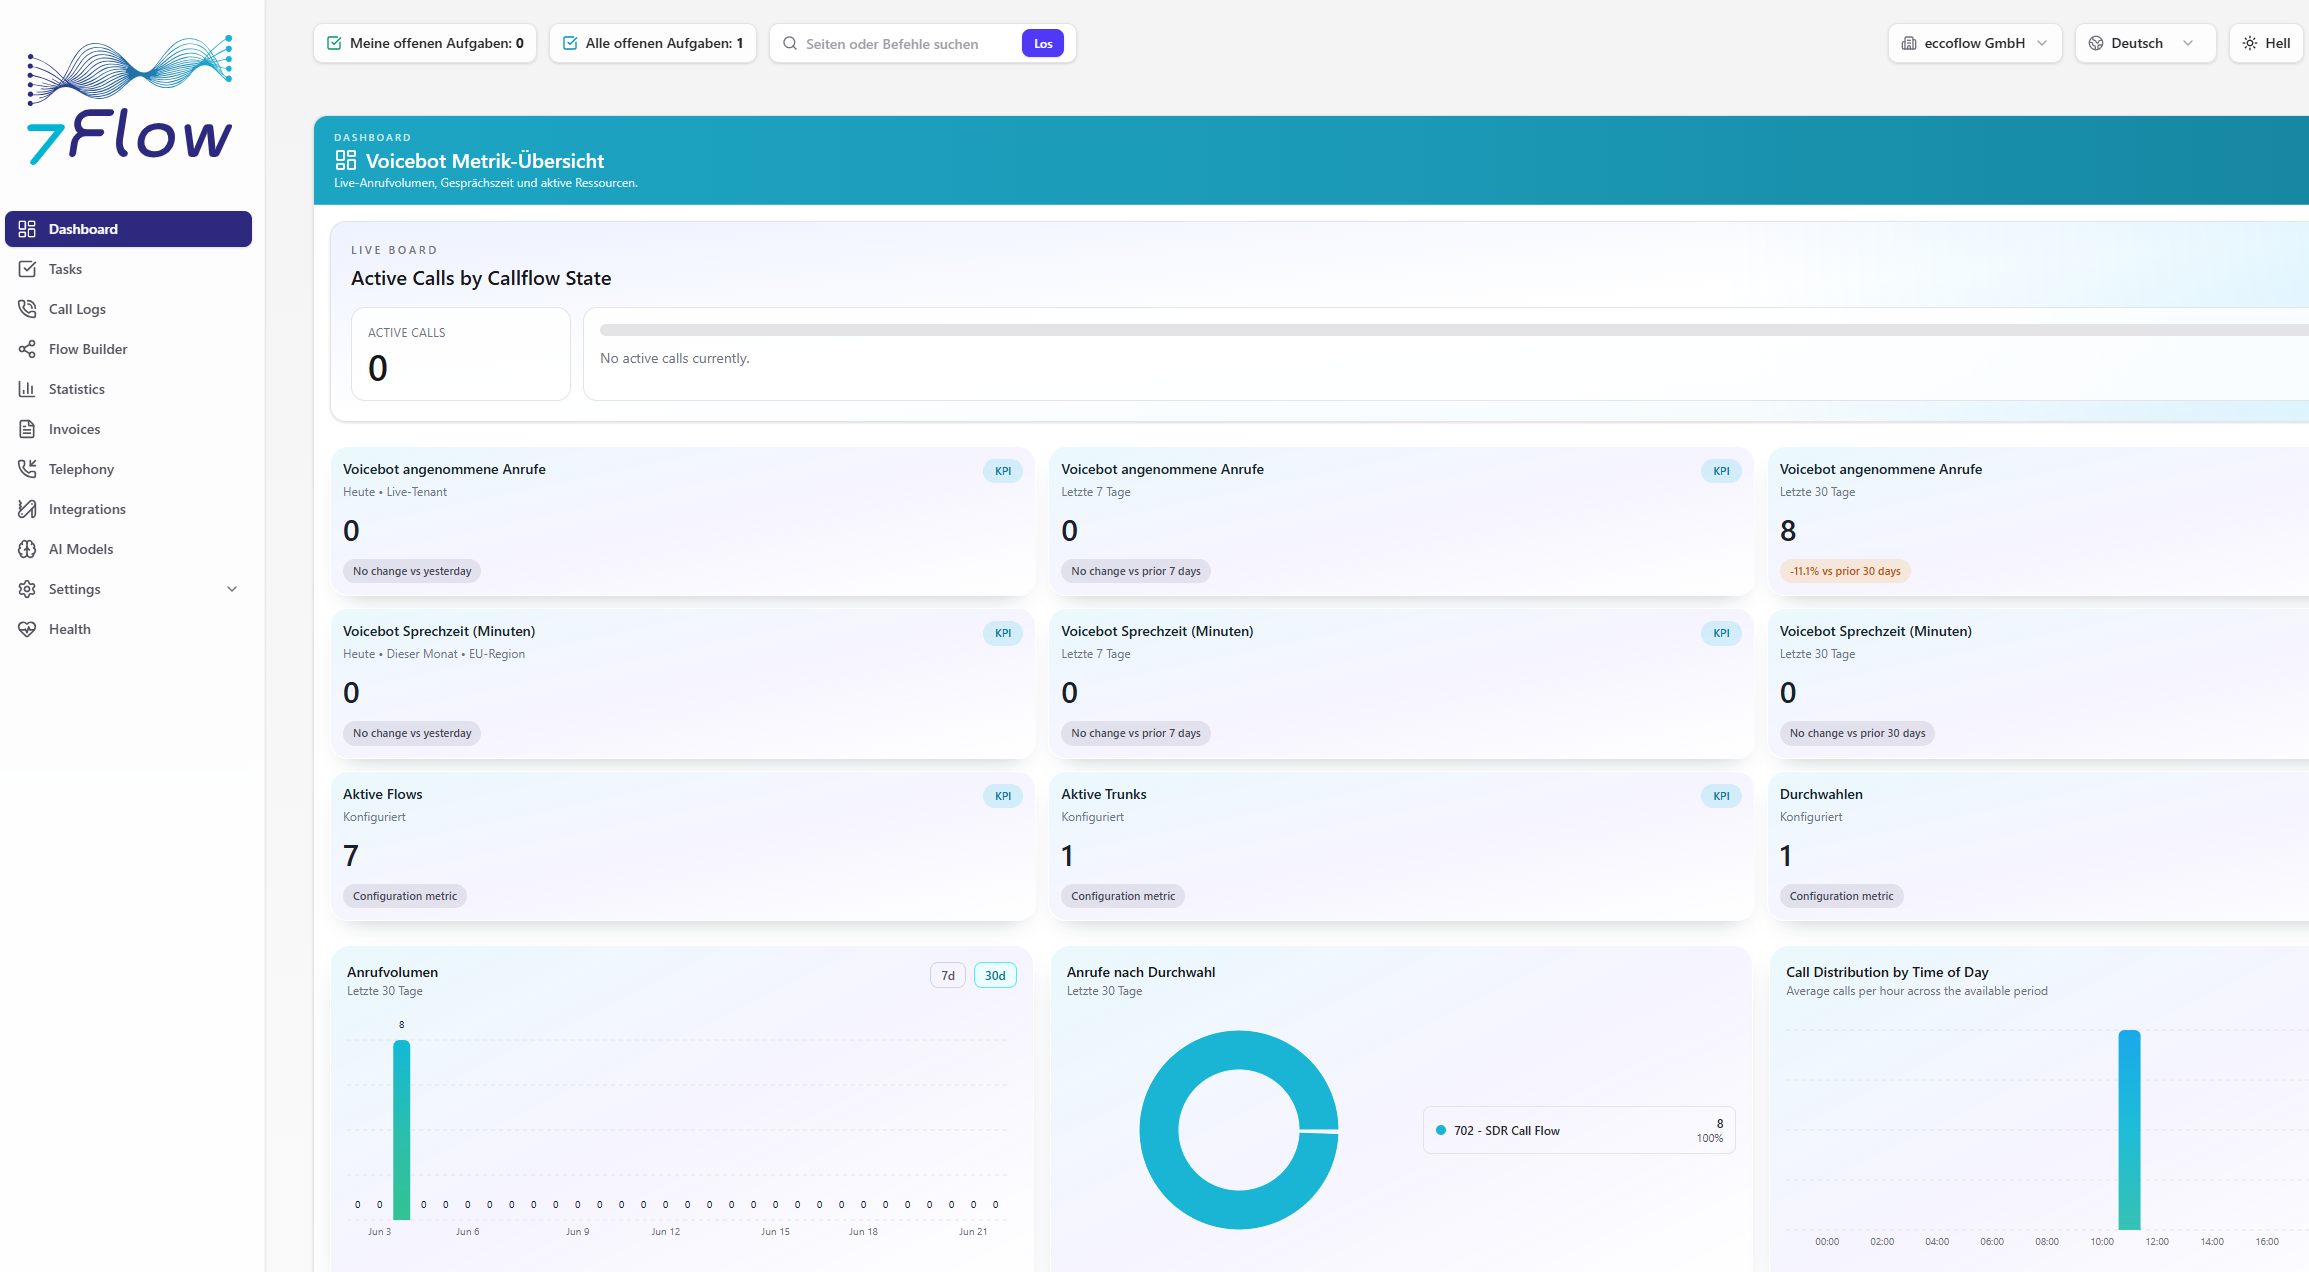Screen dimensions: 2309x1272
Task: Click the Durchwahlen card title
Action: click(x=1821, y=794)
